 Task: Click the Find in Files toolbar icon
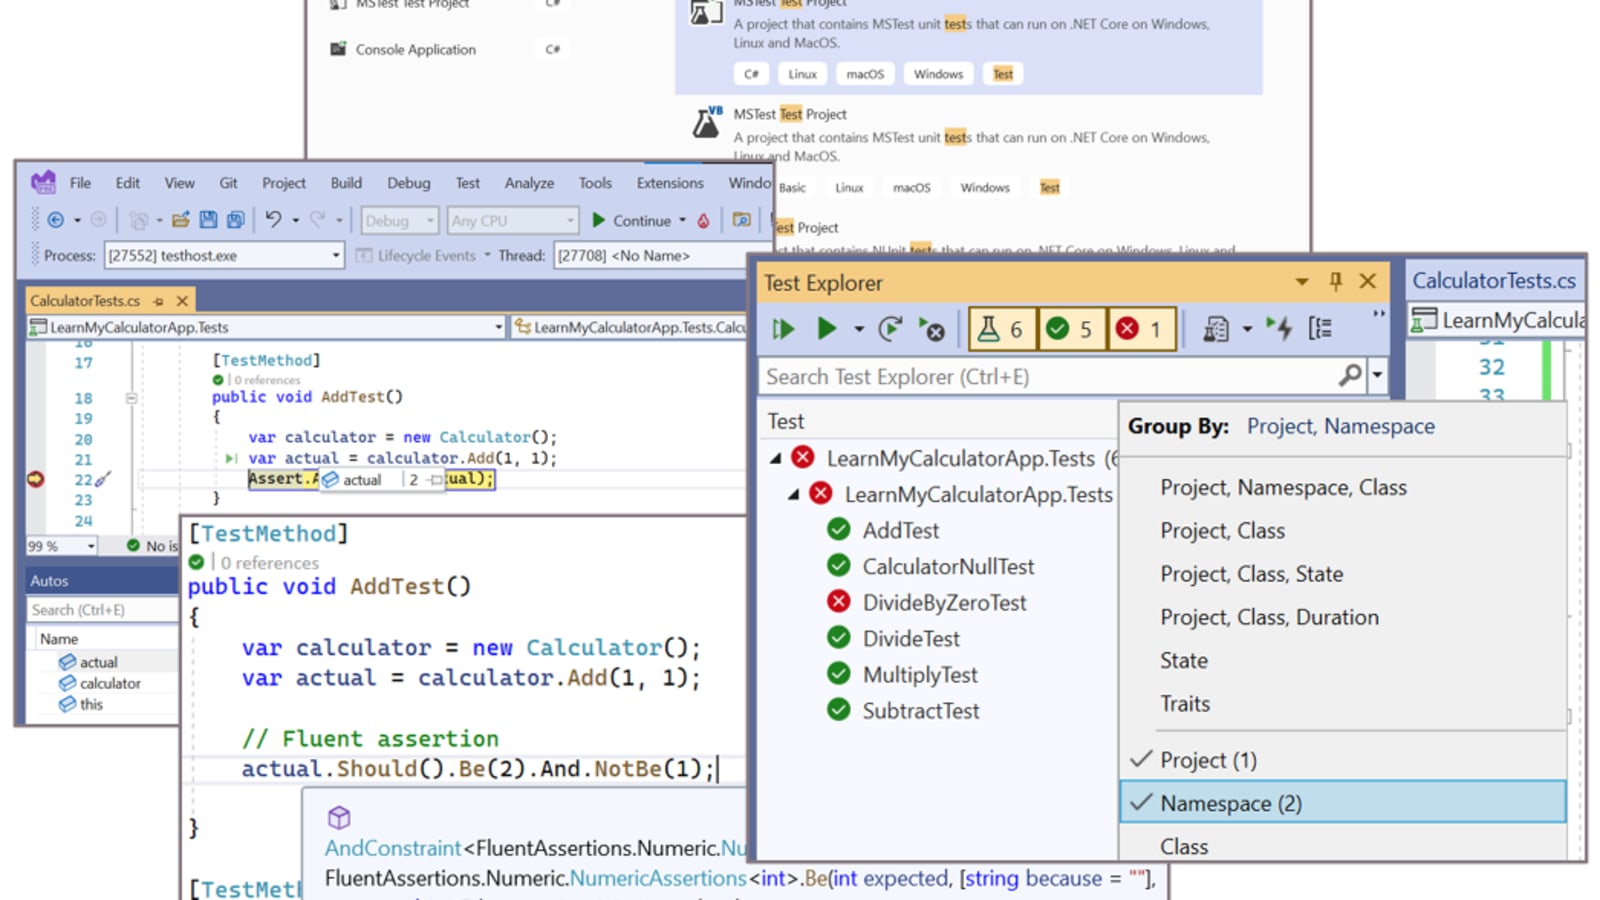click(x=741, y=220)
